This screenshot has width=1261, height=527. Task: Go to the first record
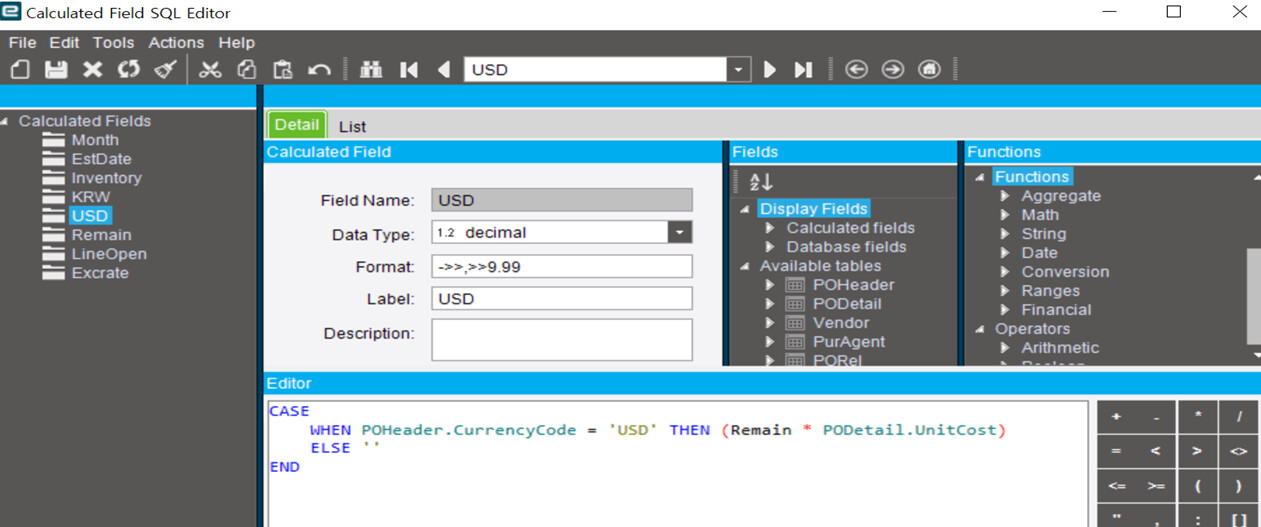pyautogui.click(x=409, y=70)
